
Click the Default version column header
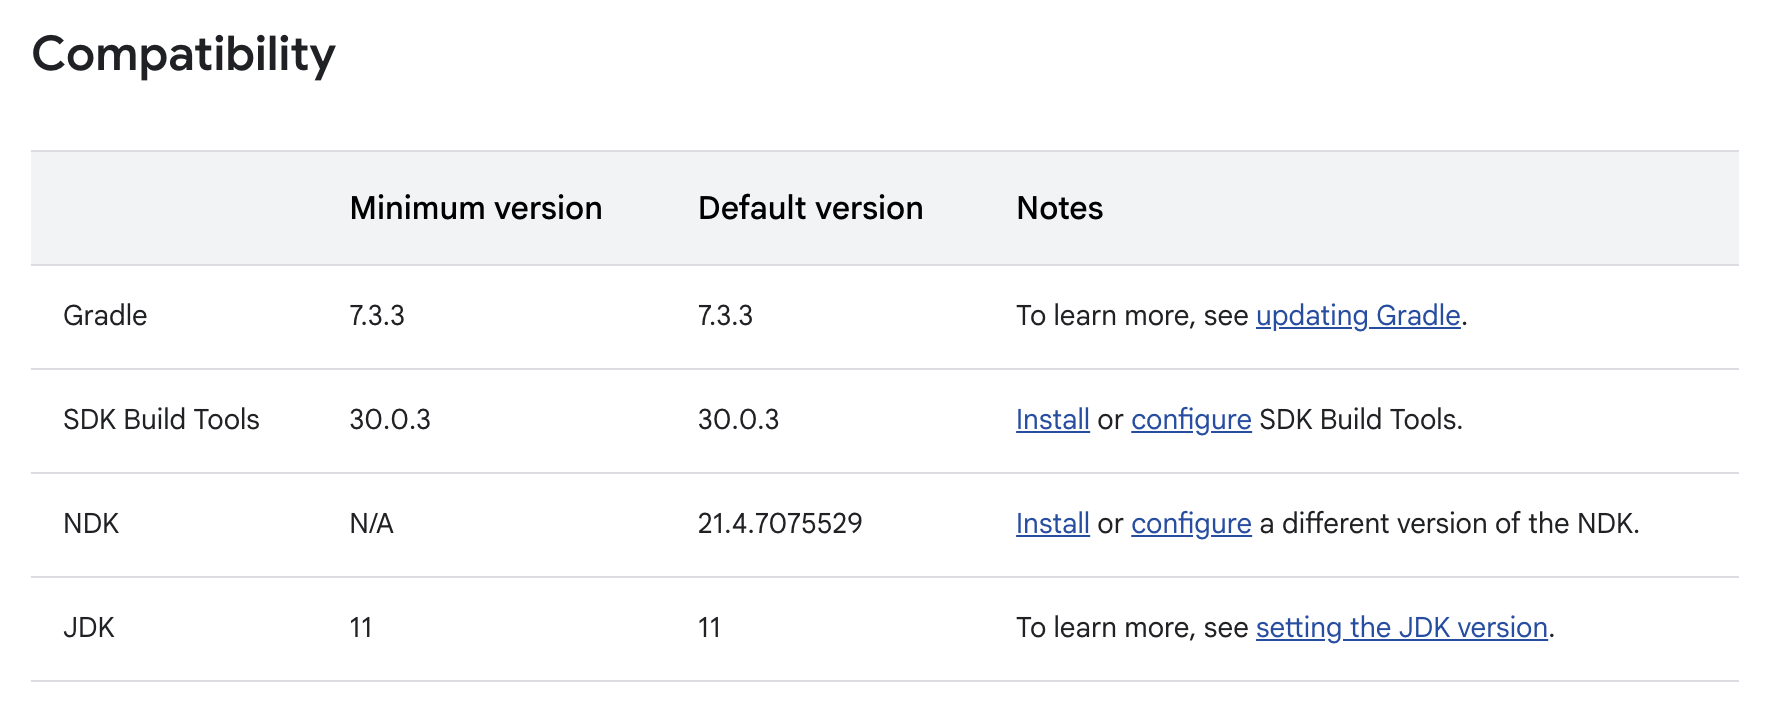tap(810, 208)
